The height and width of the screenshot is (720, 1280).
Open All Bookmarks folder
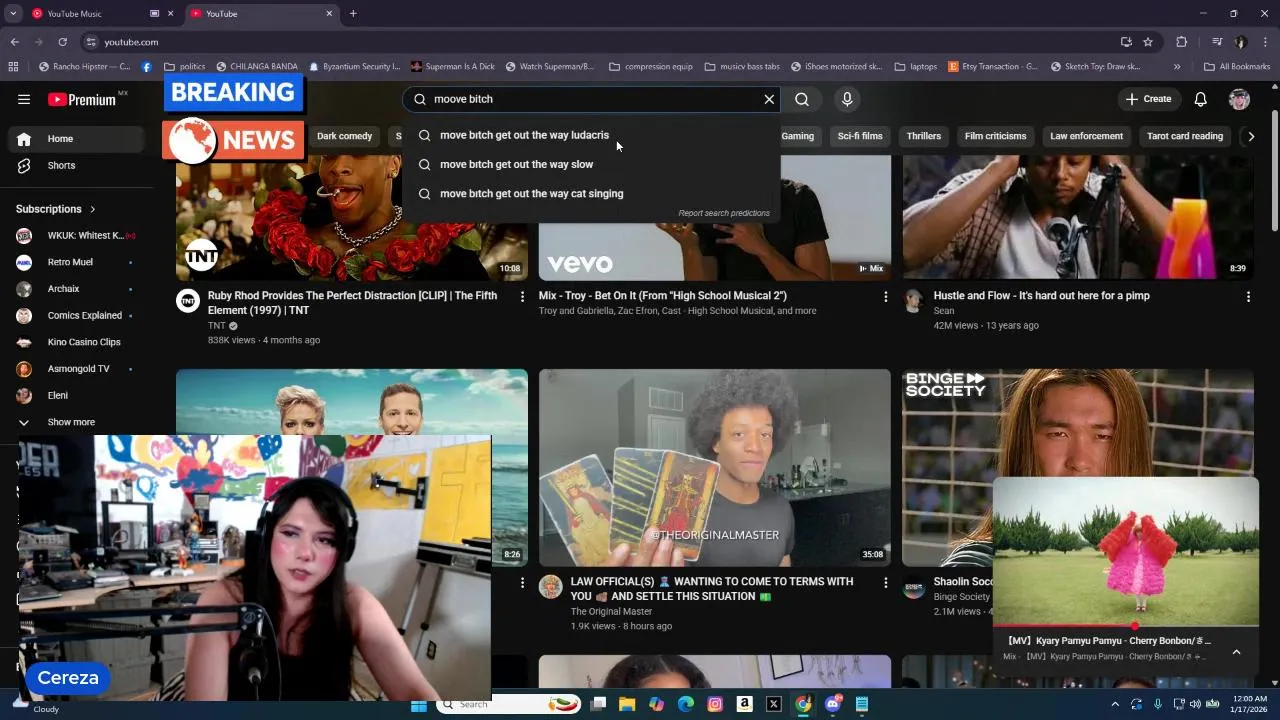(x=1237, y=67)
